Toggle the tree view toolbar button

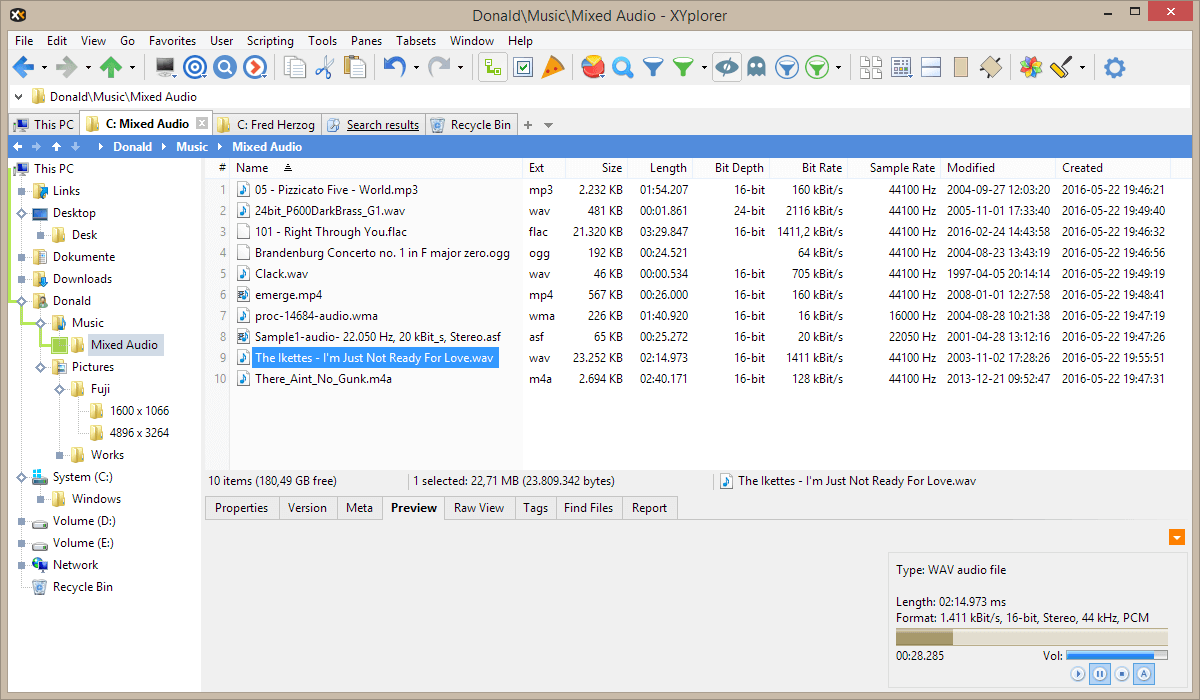tap(492, 67)
